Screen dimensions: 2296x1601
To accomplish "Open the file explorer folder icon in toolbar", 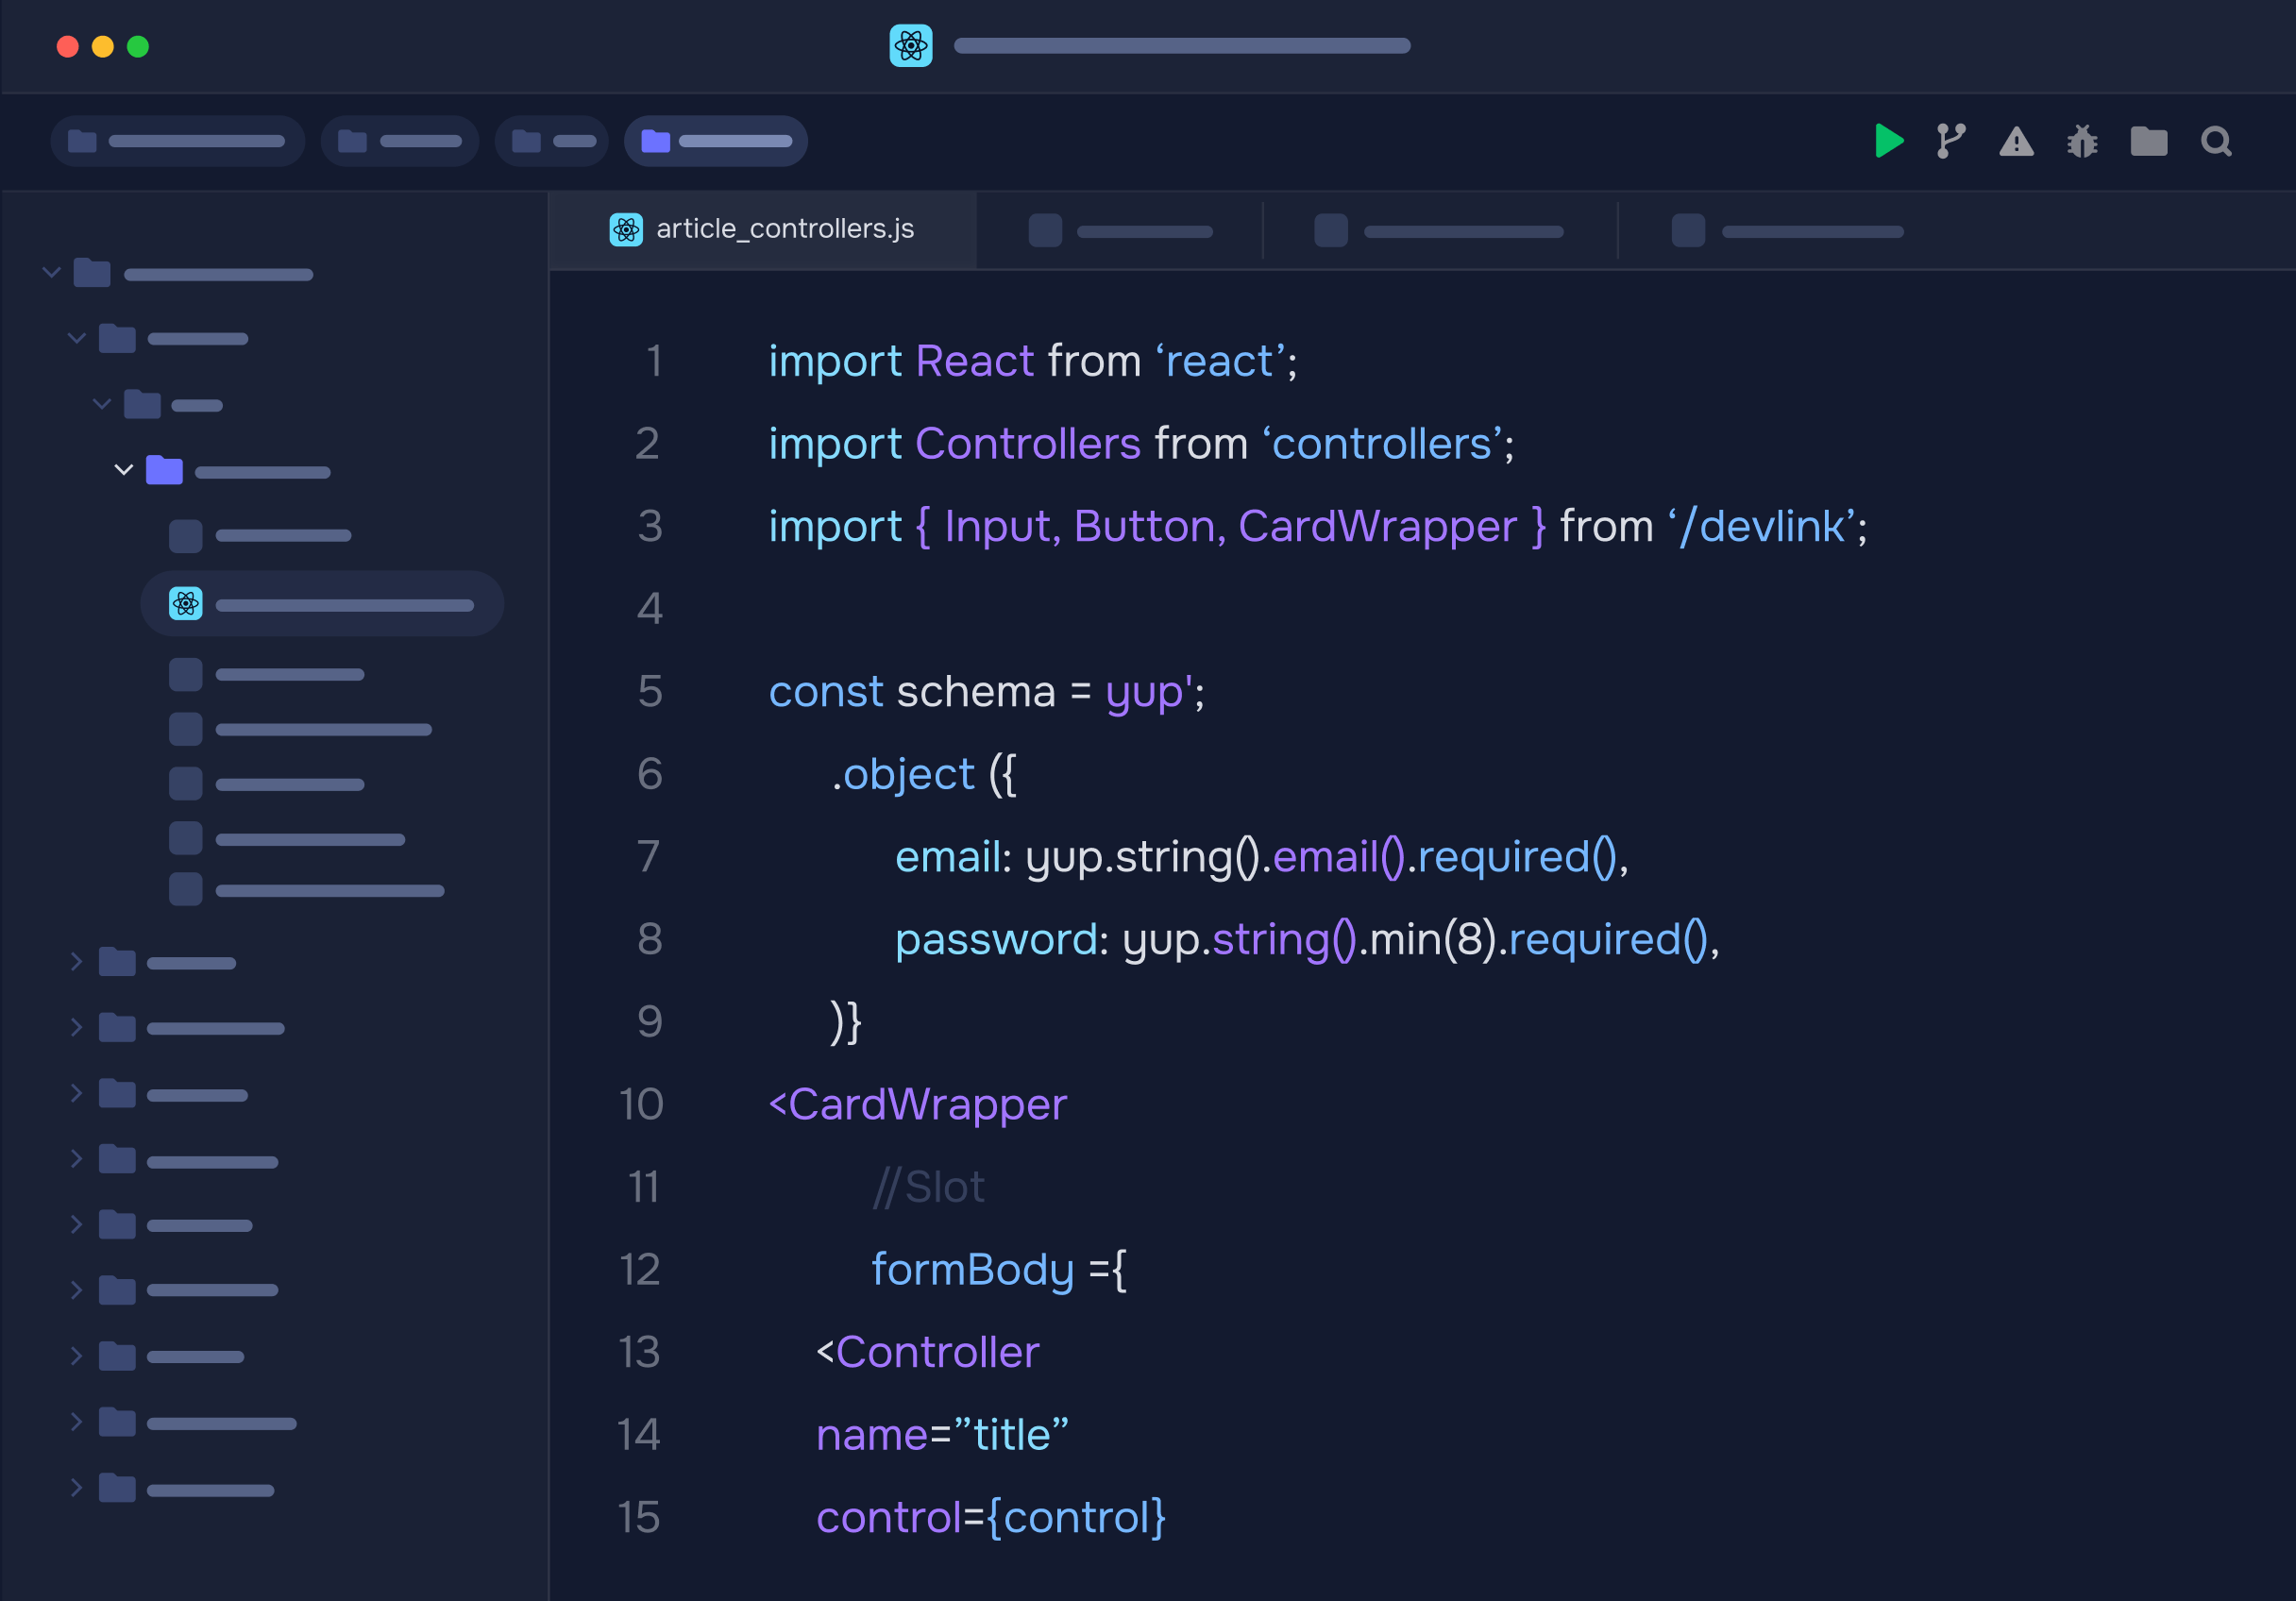I will pyautogui.click(x=2148, y=141).
